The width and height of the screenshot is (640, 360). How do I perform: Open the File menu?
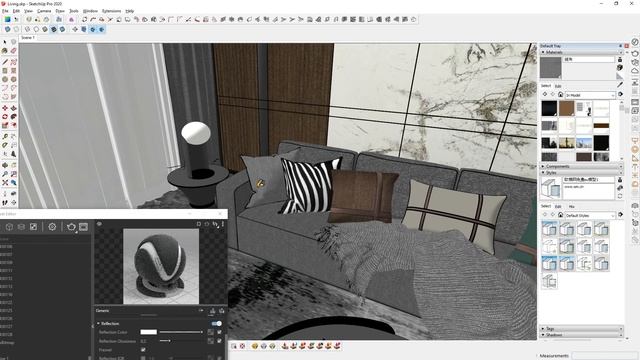click(x=5, y=11)
